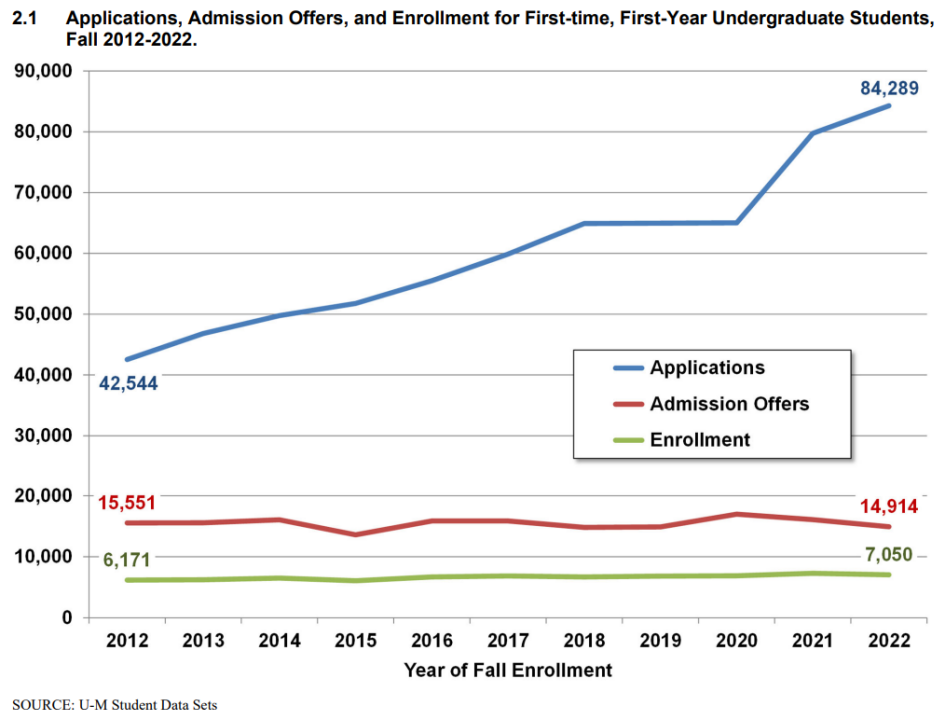945x720 pixels.
Task: Click the 2022 x-axis year label
Action: pos(889,640)
